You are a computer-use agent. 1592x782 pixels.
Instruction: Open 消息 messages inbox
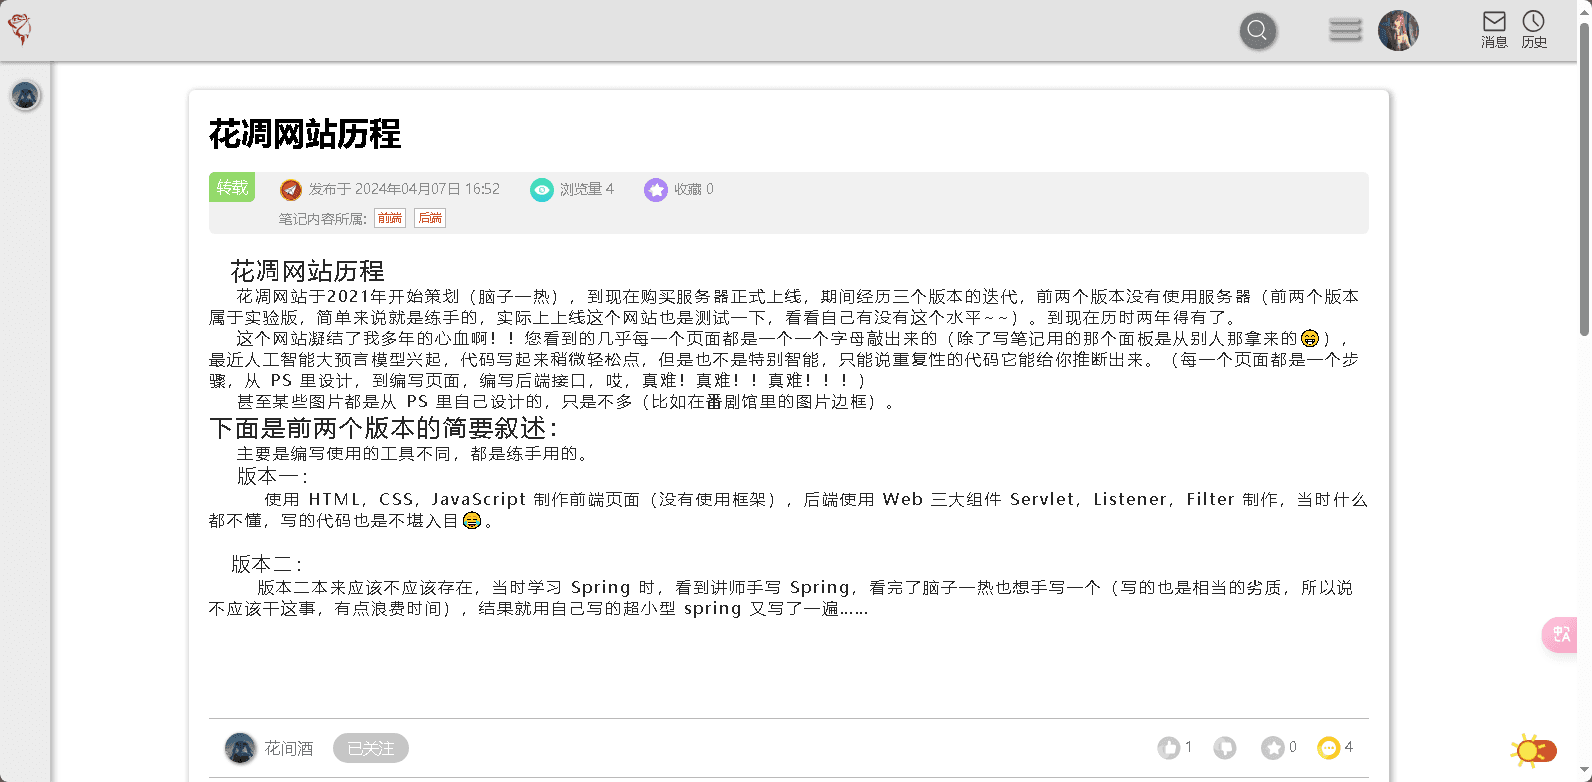click(x=1494, y=29)
